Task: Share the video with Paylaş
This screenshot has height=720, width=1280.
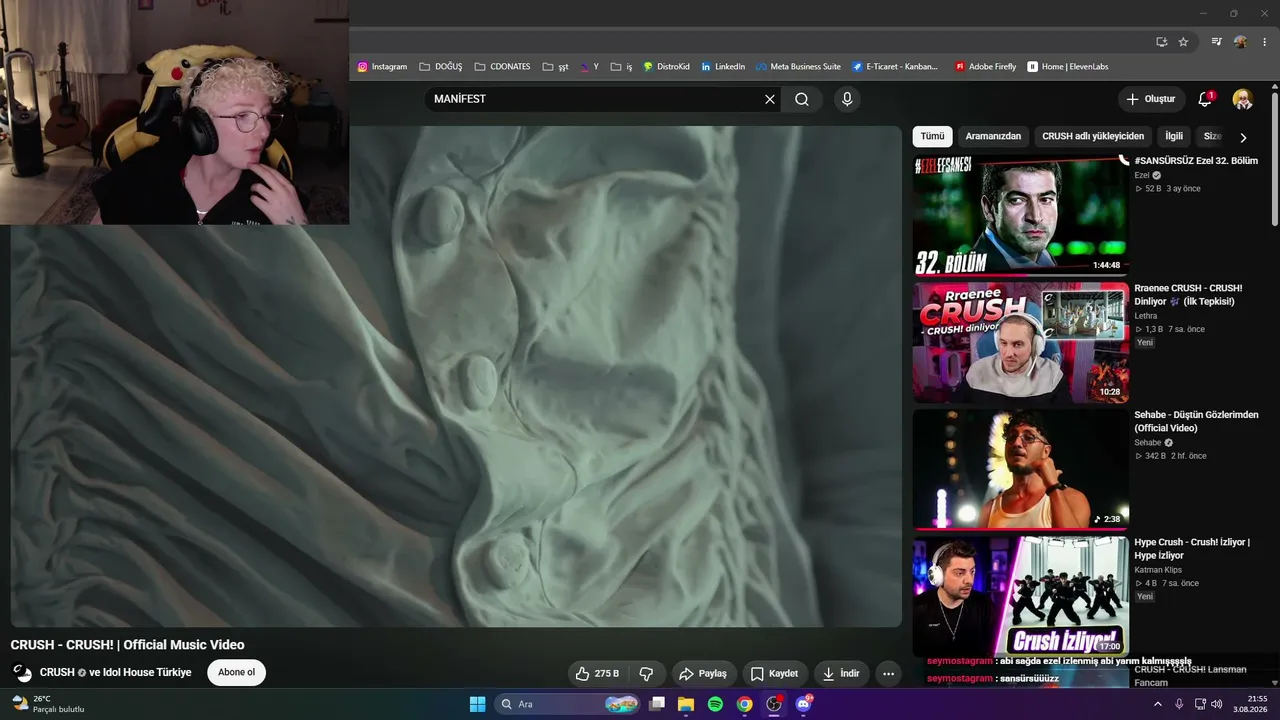Action: [703, 674]
